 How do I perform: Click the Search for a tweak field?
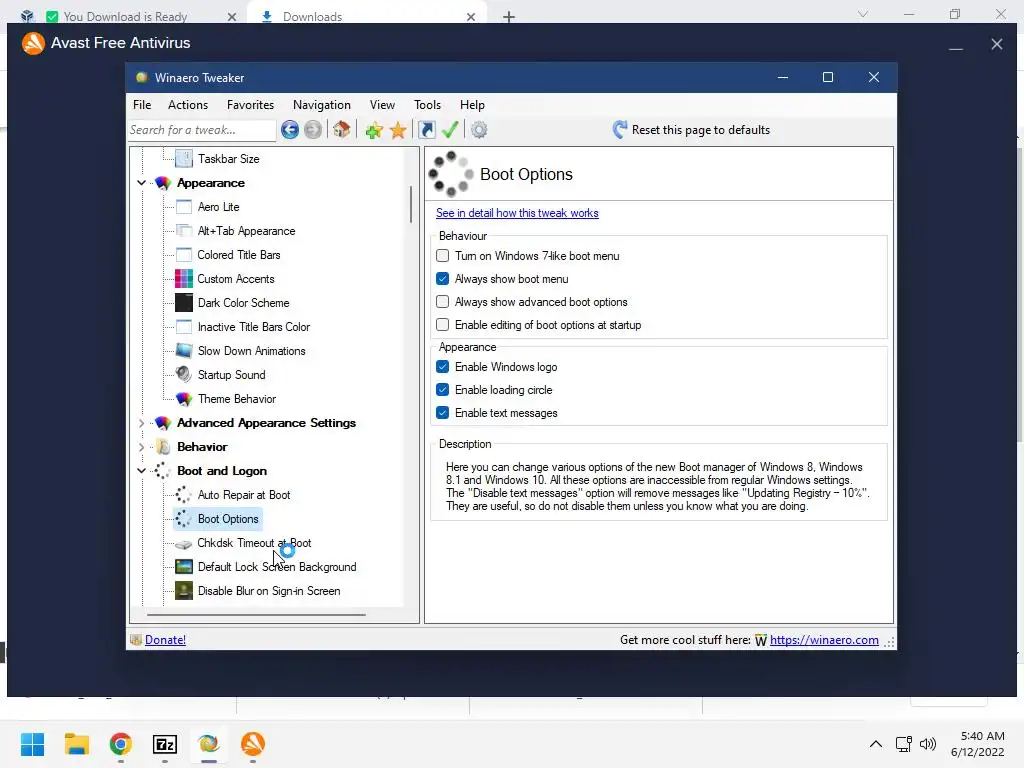click(x=202, y=130)
